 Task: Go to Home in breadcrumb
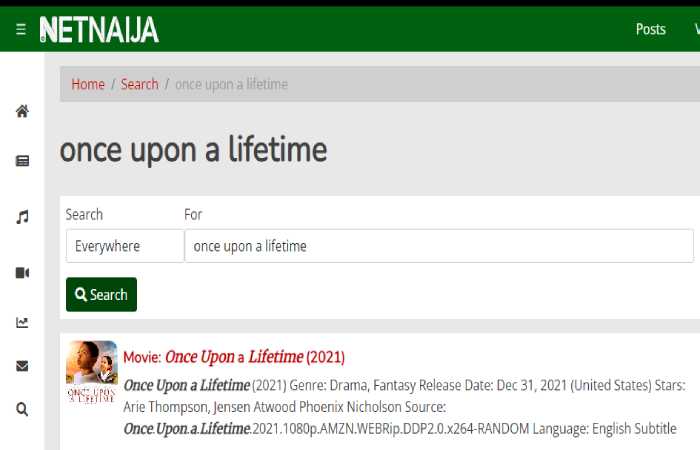pos(88,84)
